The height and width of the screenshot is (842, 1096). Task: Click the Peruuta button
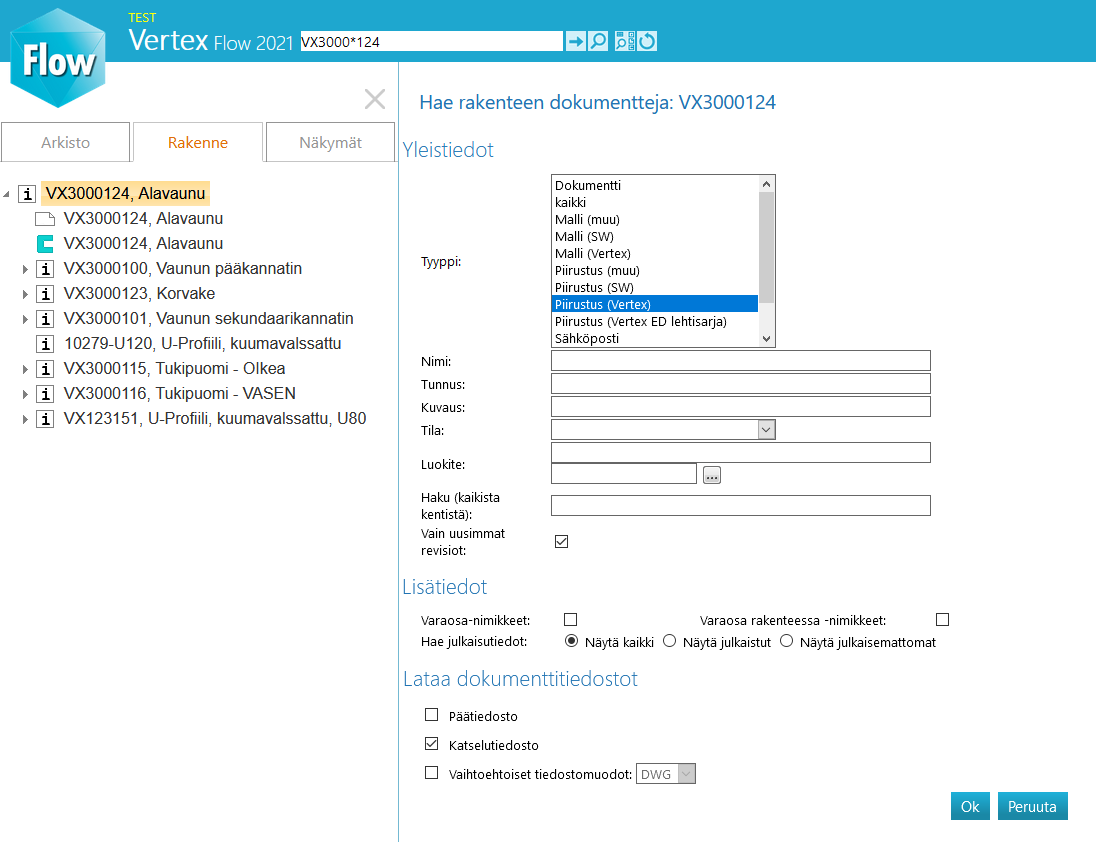pos(1032,807)
